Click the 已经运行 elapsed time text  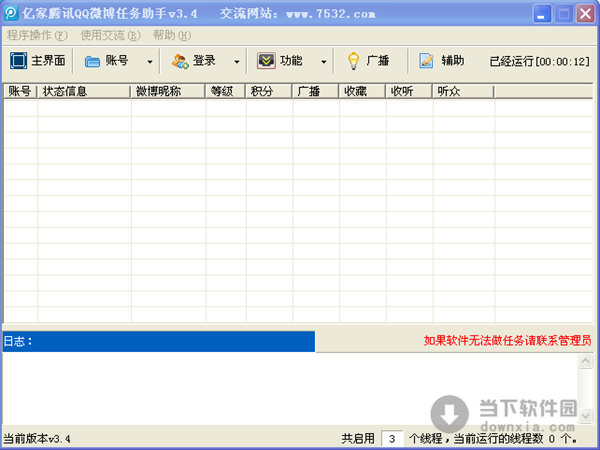[540, 61]
